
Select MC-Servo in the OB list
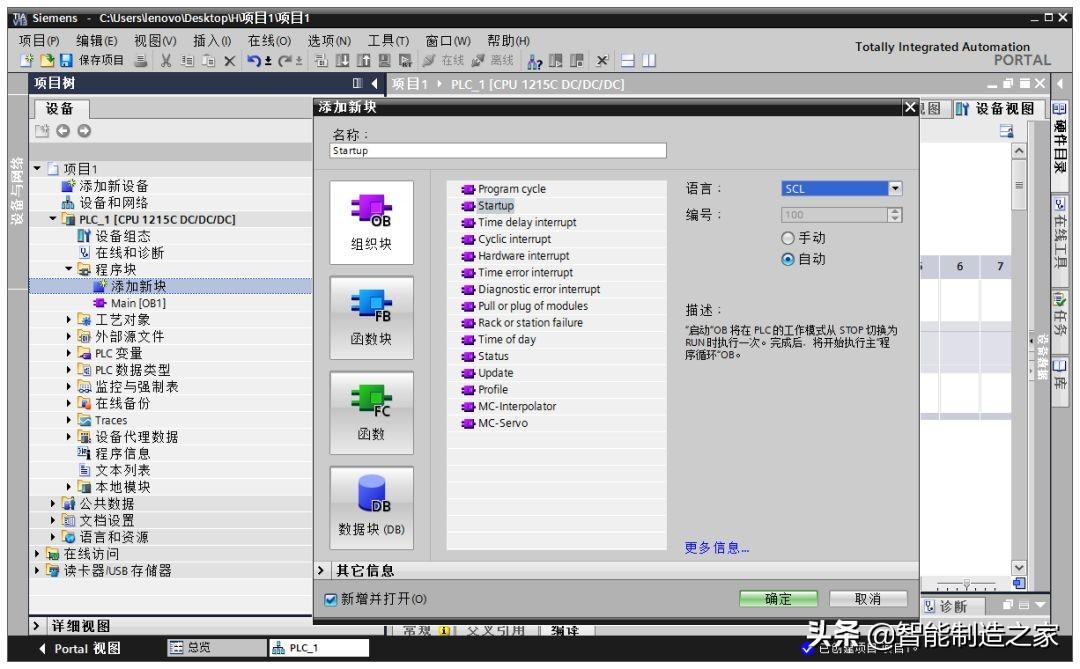pos(503,423)
